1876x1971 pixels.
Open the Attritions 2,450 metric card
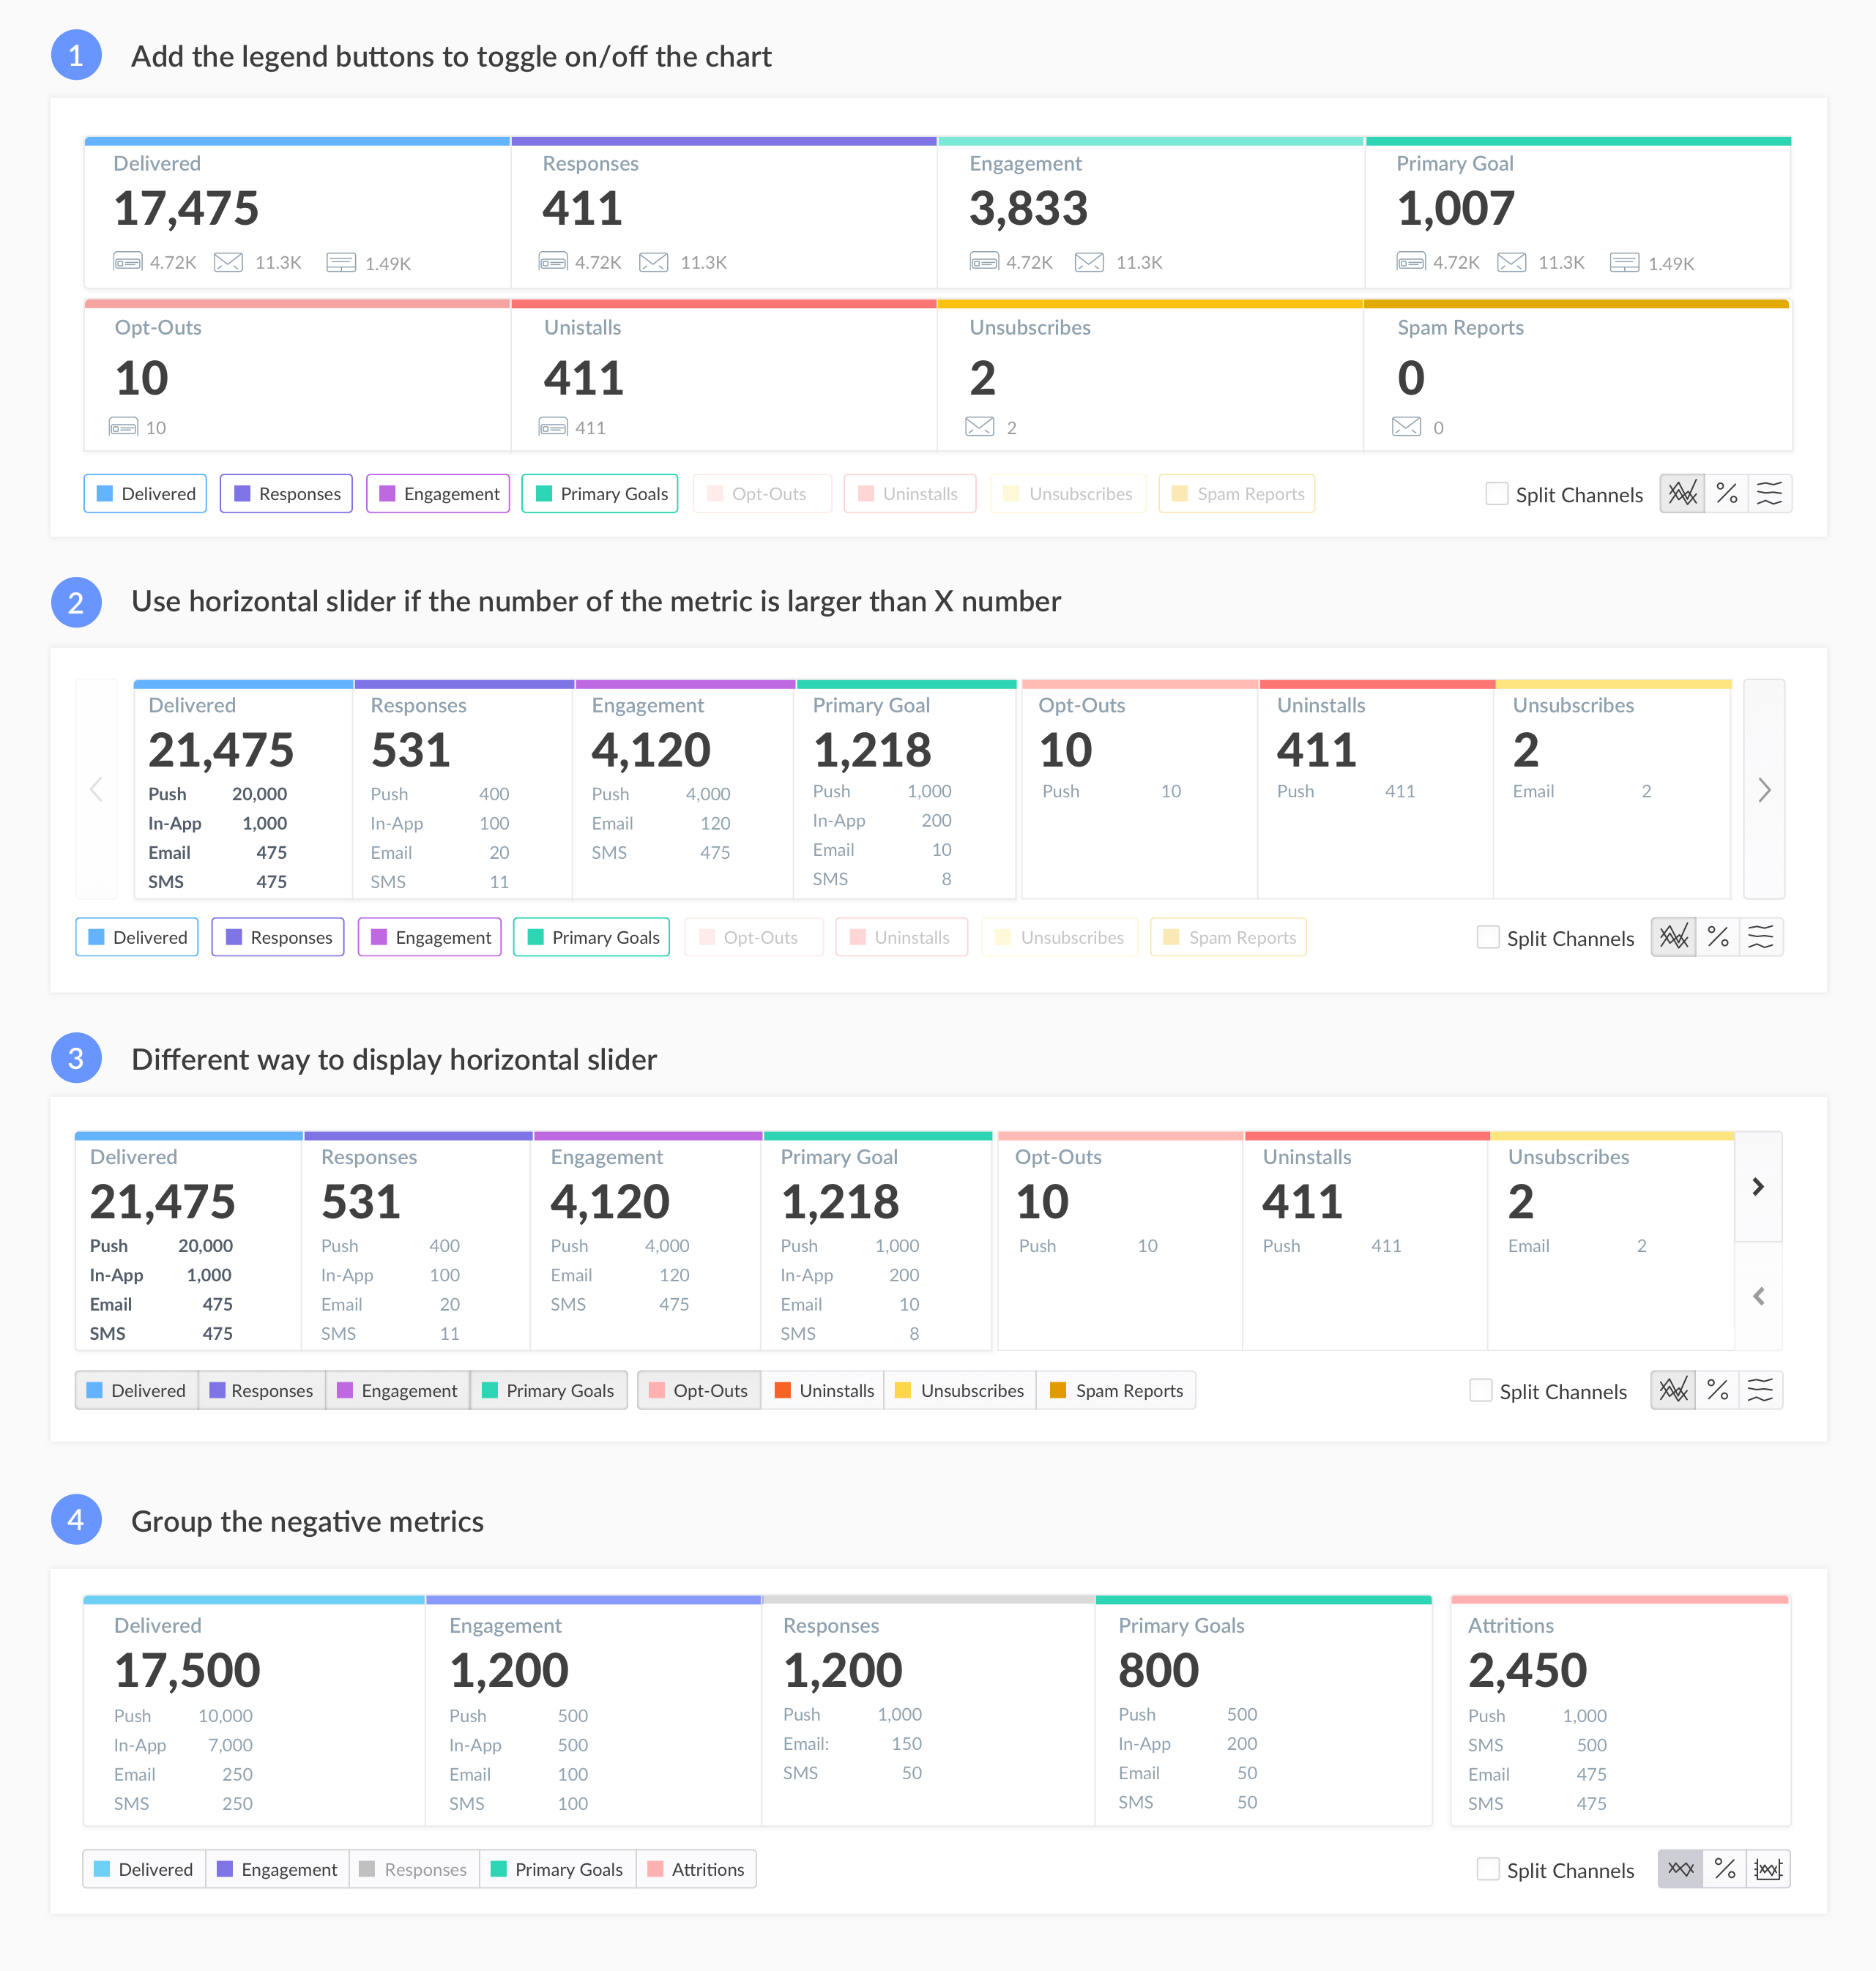pyautogui.click(x=1620, y=1711)
